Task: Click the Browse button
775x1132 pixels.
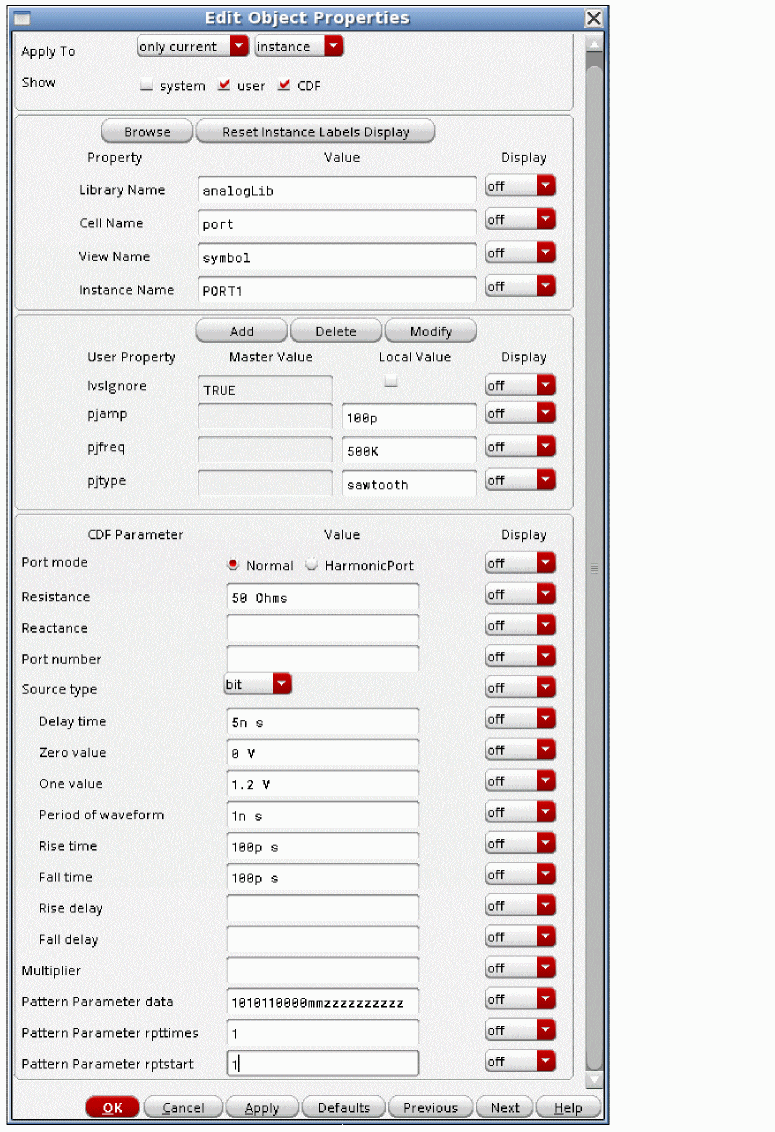Action: point(147,132)
